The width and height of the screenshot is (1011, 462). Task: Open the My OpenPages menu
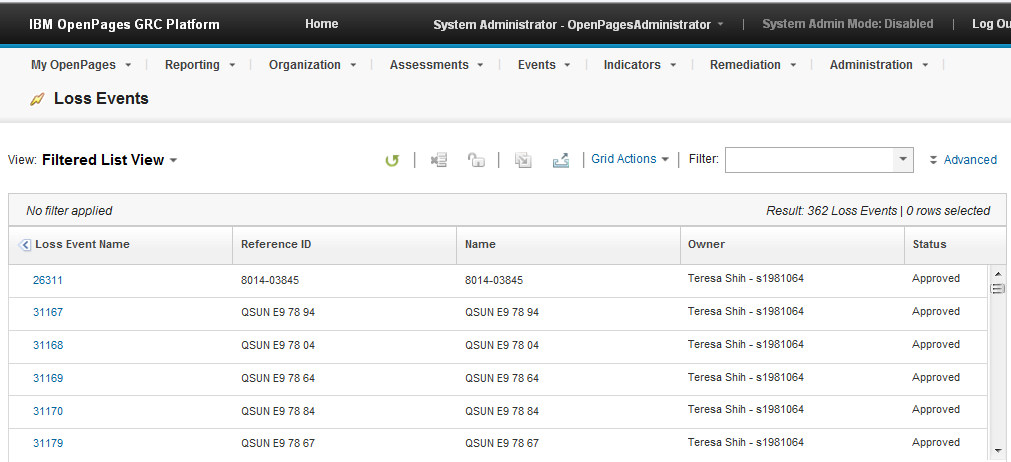[x=81, y=64]
